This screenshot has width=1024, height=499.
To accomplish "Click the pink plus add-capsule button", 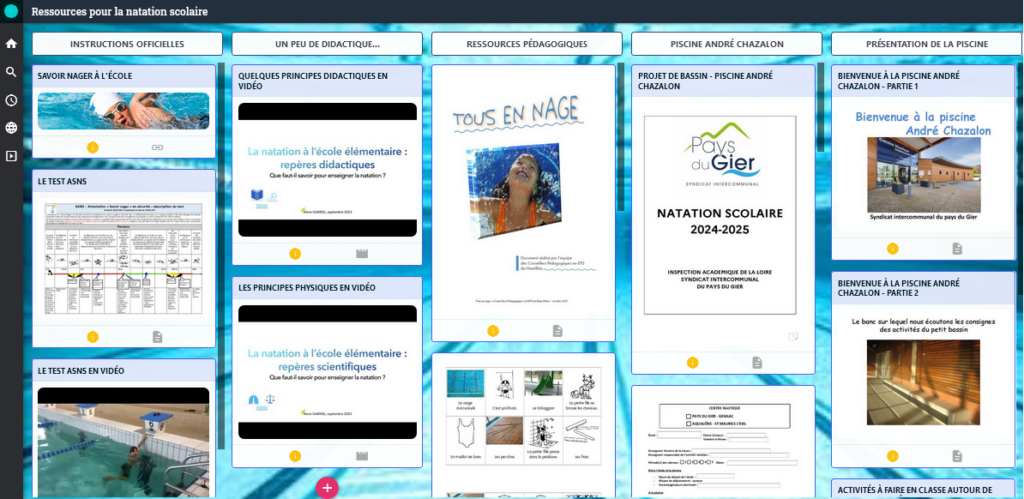I will [x=327, y=487].
